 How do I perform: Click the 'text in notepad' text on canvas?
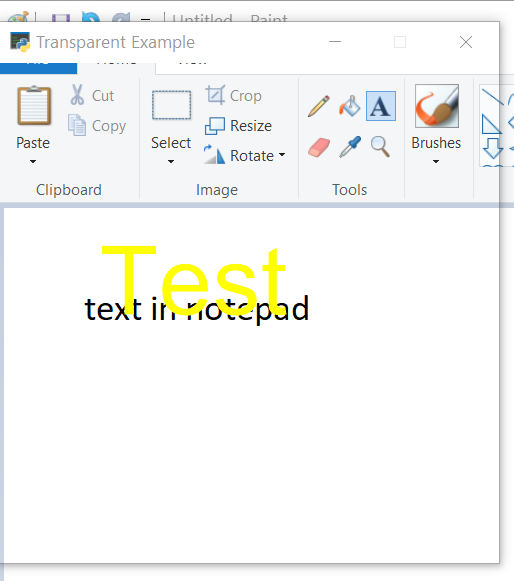pos(197,310)
